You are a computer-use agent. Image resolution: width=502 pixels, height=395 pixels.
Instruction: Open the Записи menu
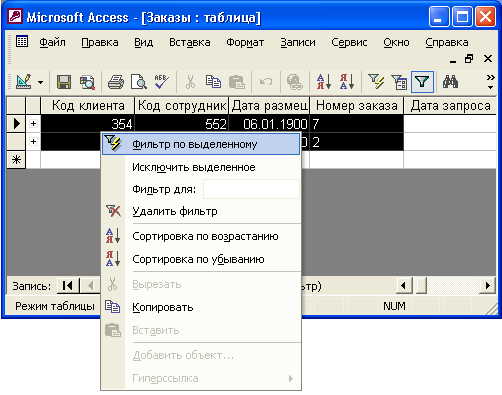(298, 43)
